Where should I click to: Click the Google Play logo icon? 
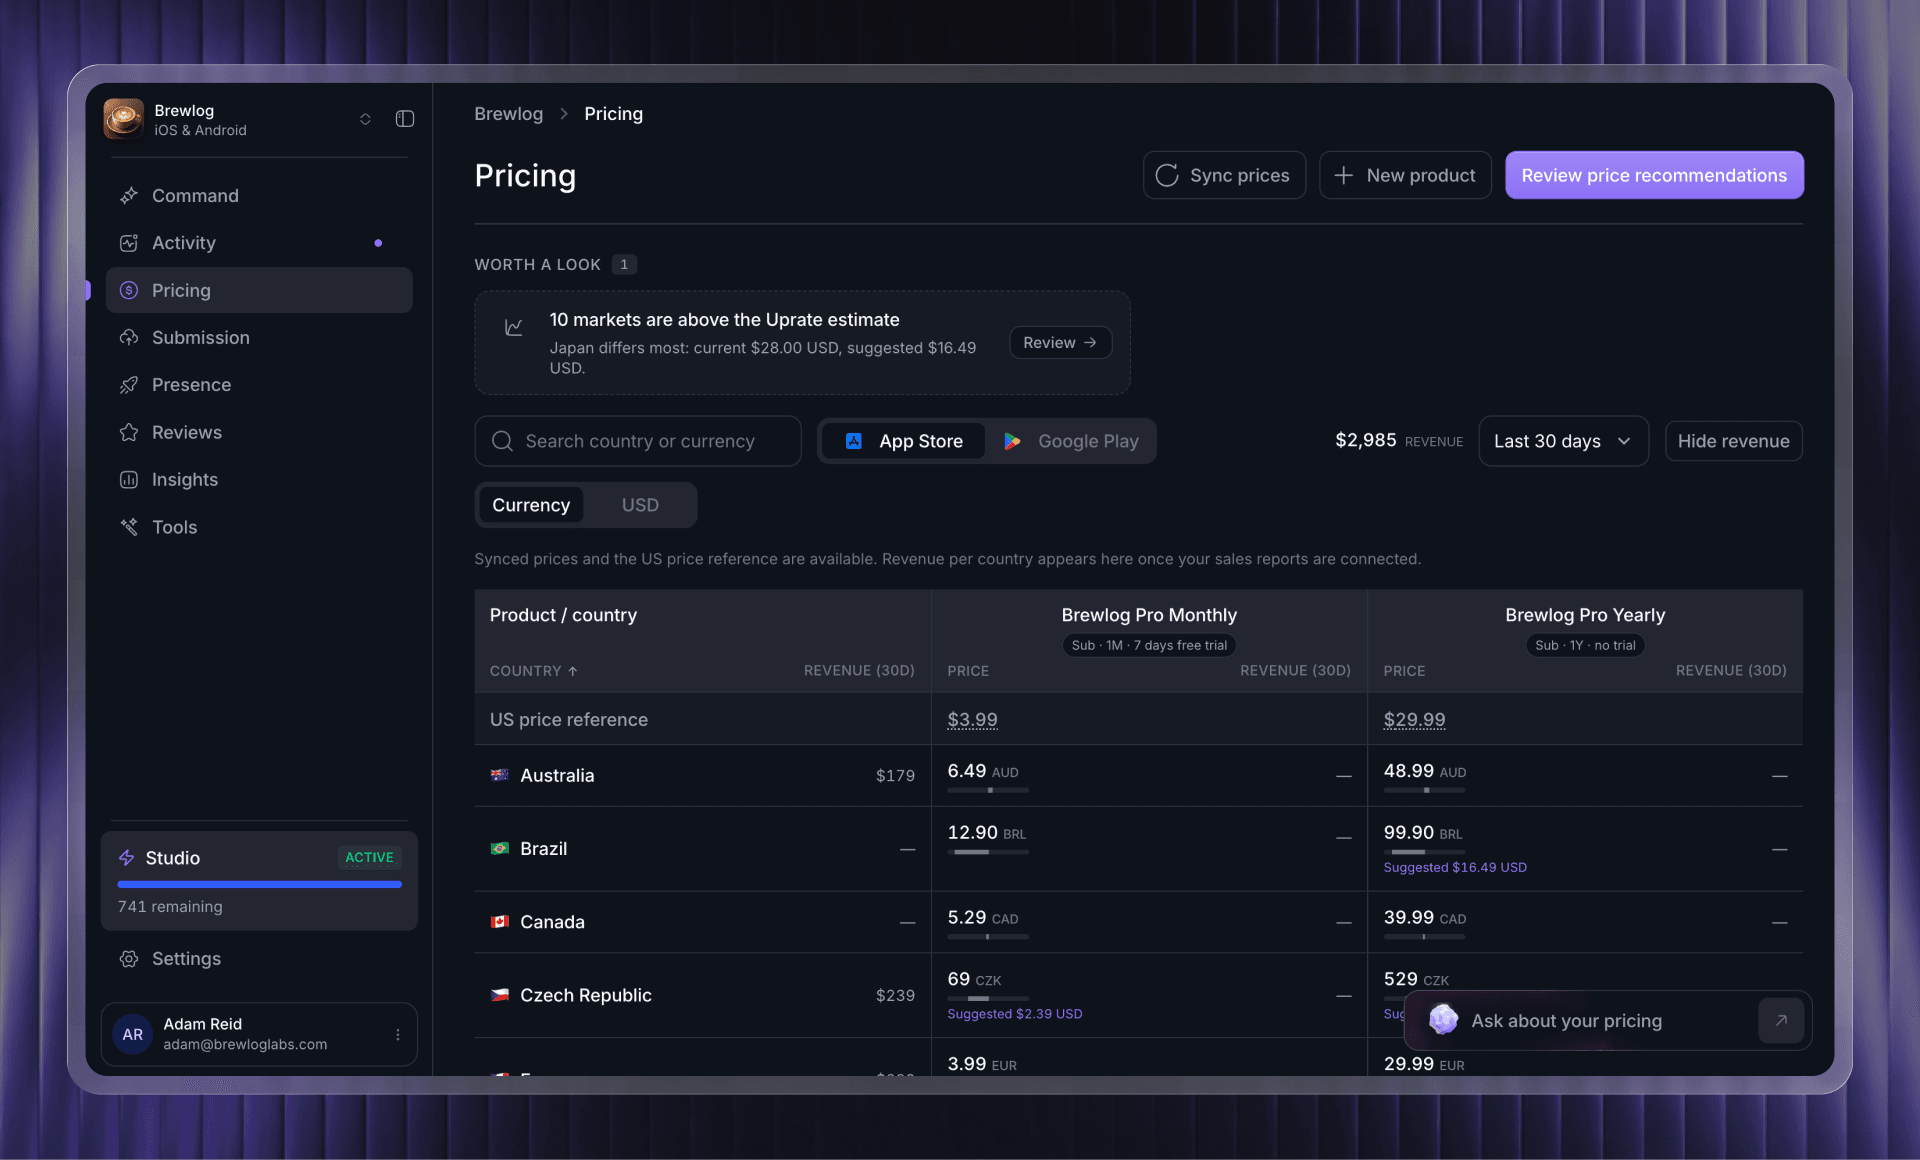[1012, 441]
